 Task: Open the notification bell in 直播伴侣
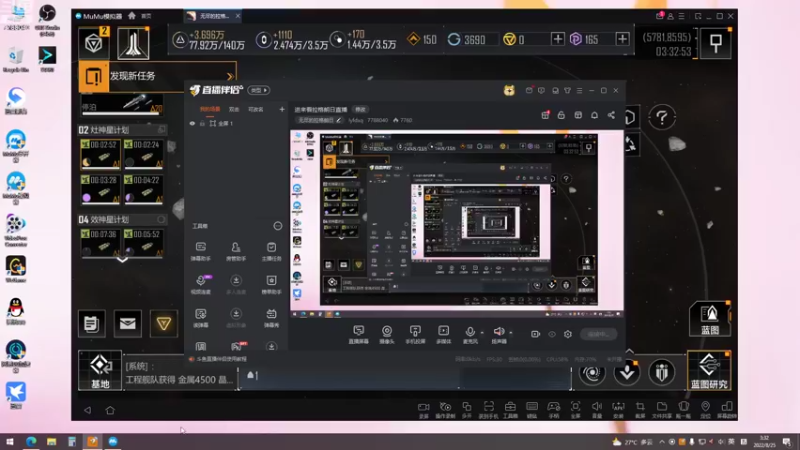tap(594, 115)
